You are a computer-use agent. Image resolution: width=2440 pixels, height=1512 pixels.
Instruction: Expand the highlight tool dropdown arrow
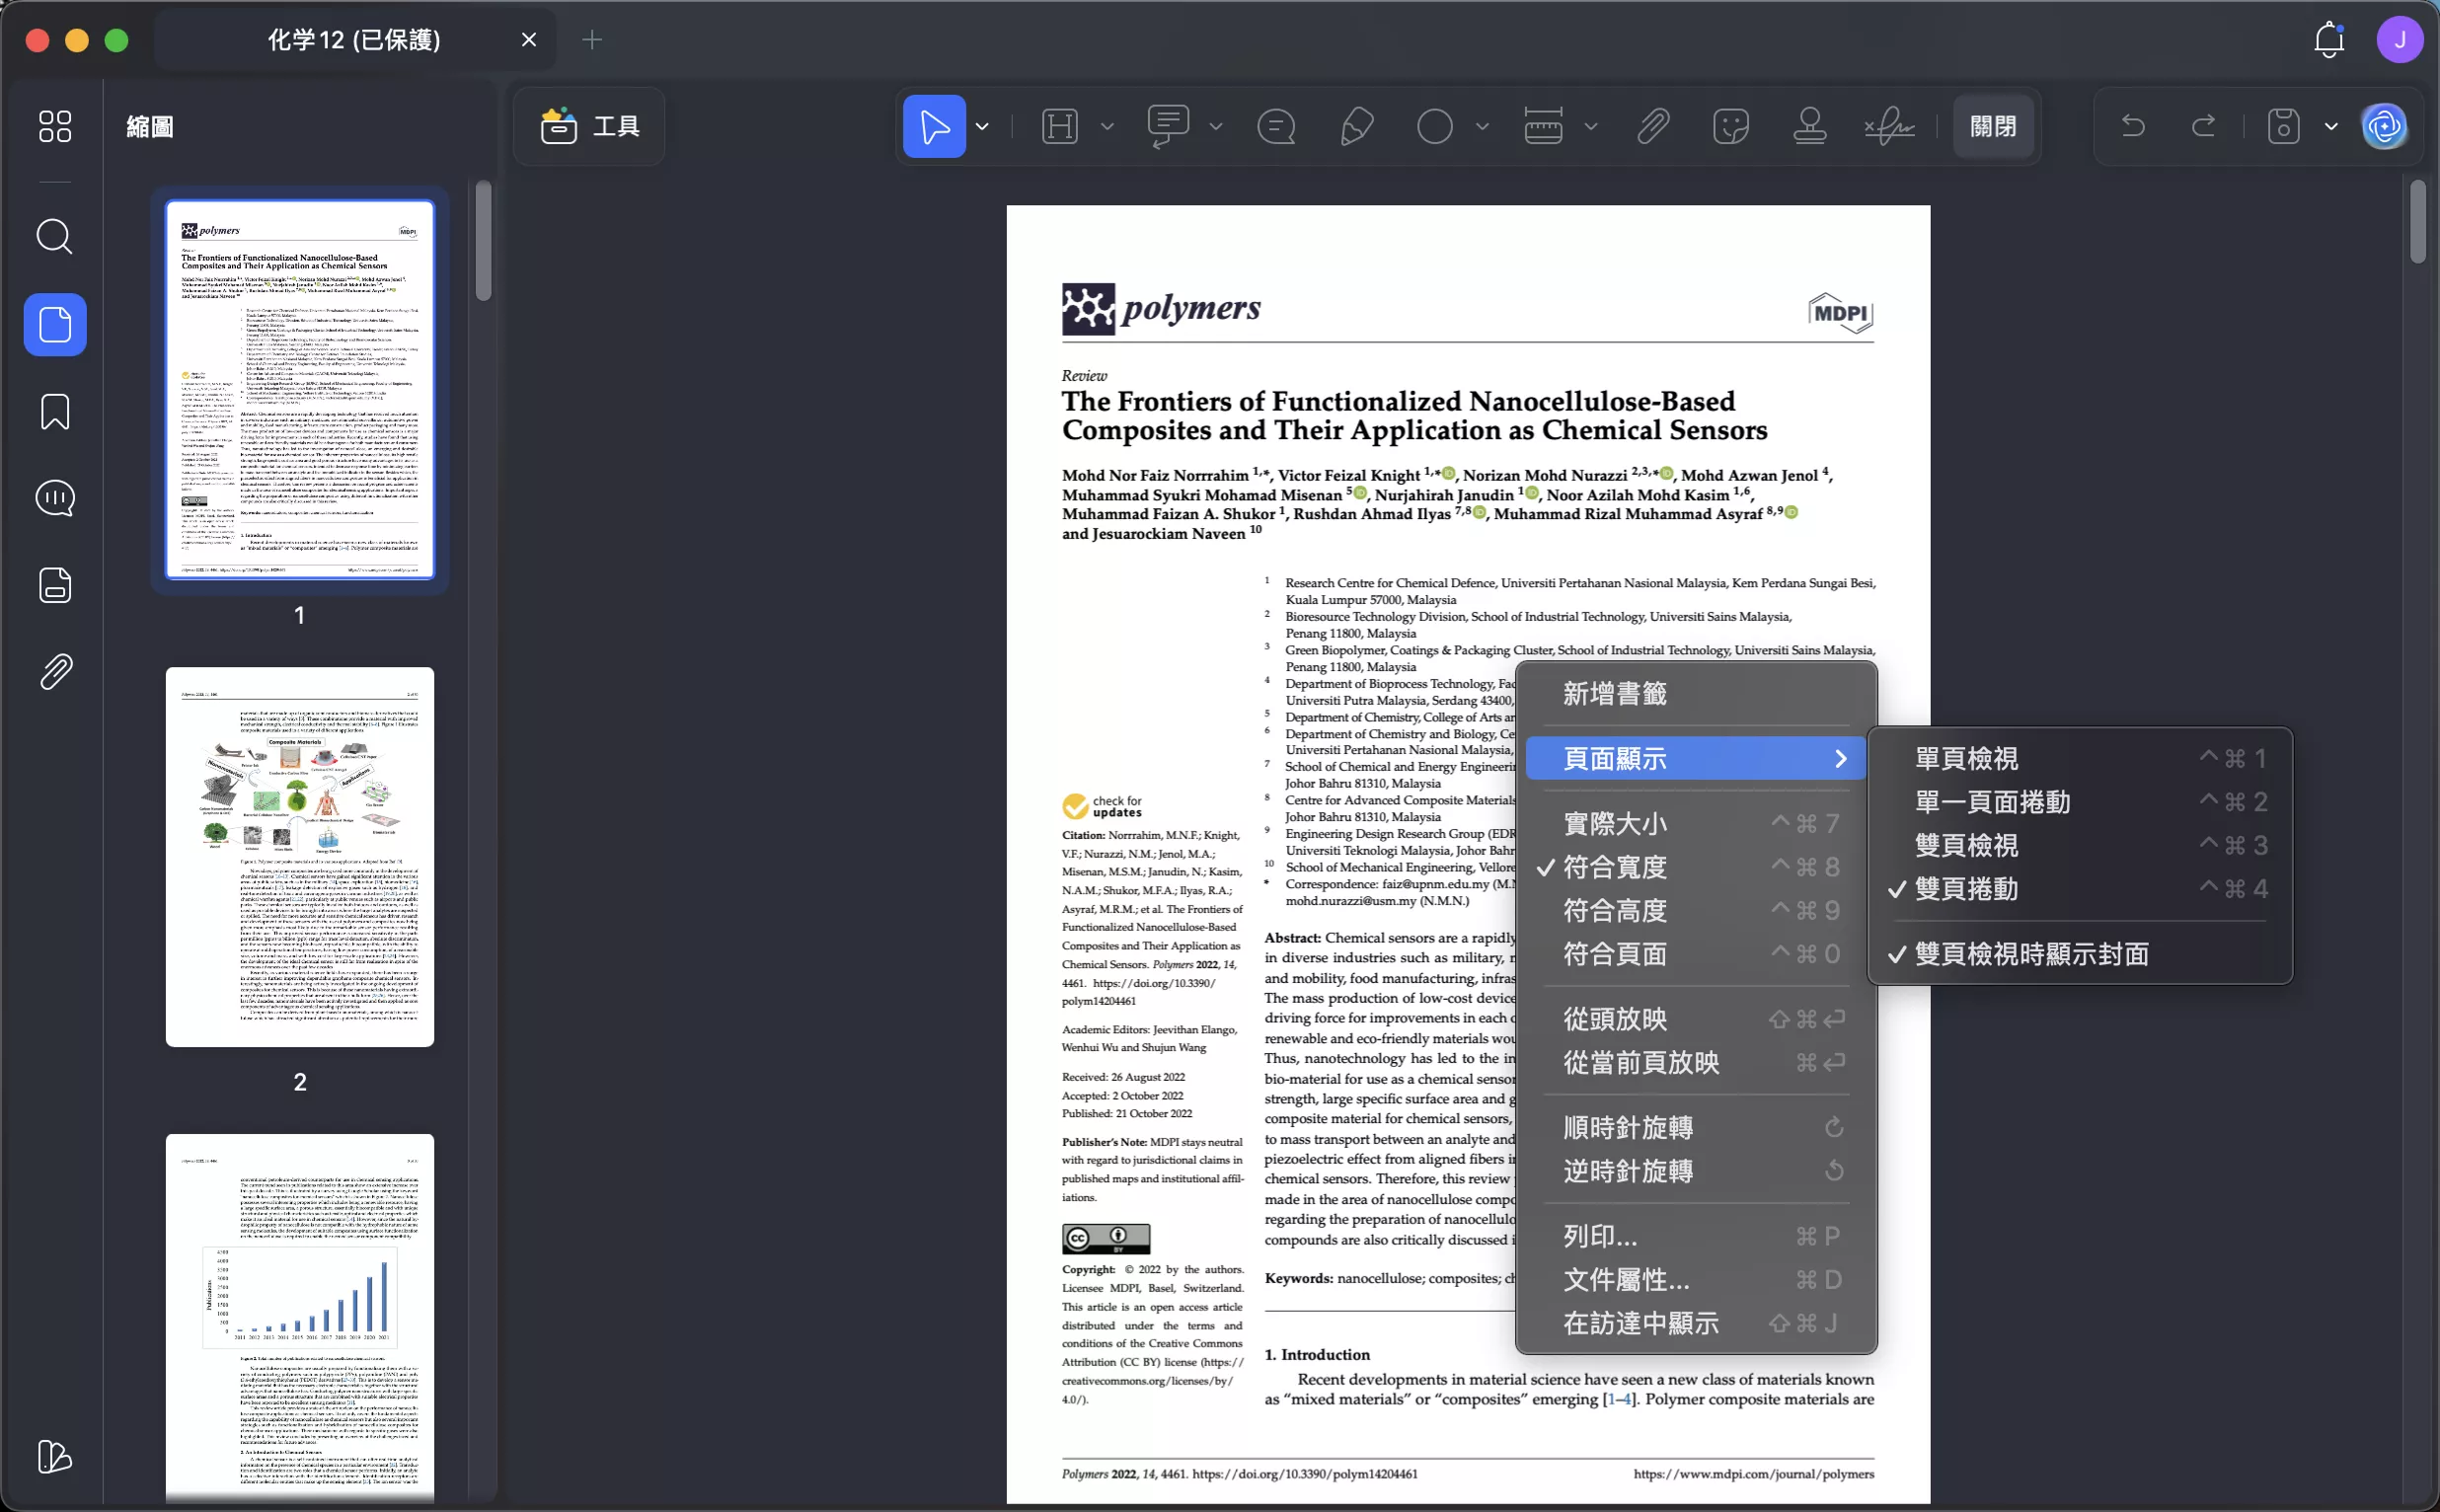(x=1107, y=126)
